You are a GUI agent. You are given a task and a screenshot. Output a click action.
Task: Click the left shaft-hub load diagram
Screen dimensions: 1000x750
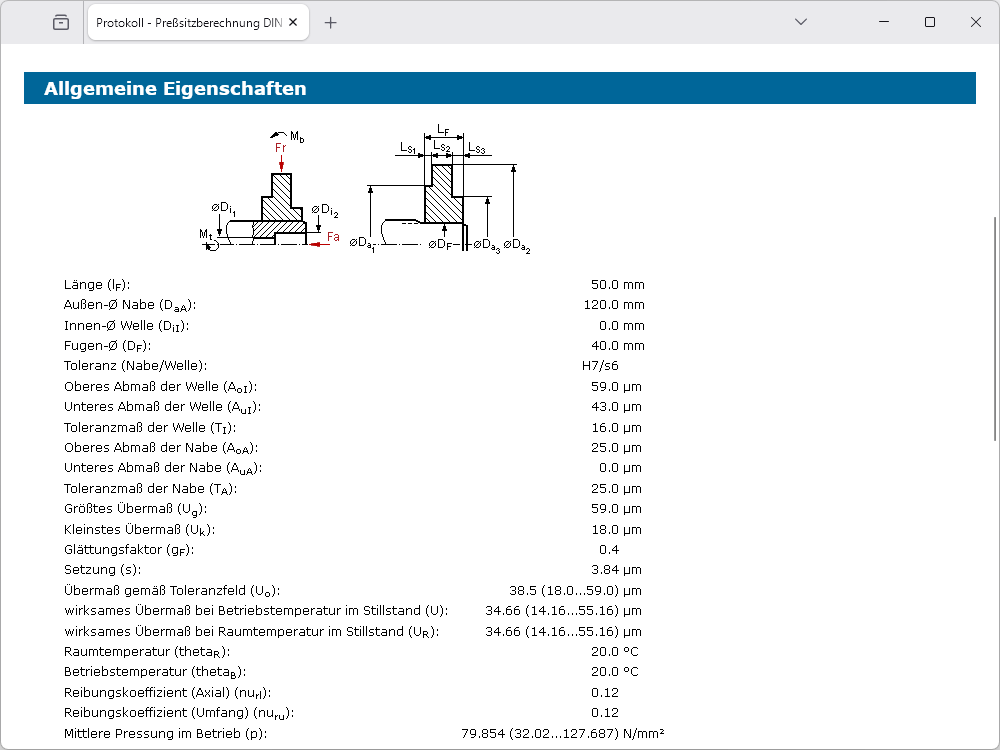pos(270,195)
